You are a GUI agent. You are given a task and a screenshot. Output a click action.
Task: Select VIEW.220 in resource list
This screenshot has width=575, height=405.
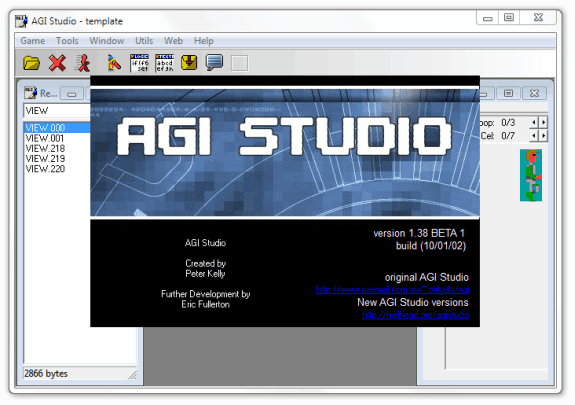[x=57, y=169]
